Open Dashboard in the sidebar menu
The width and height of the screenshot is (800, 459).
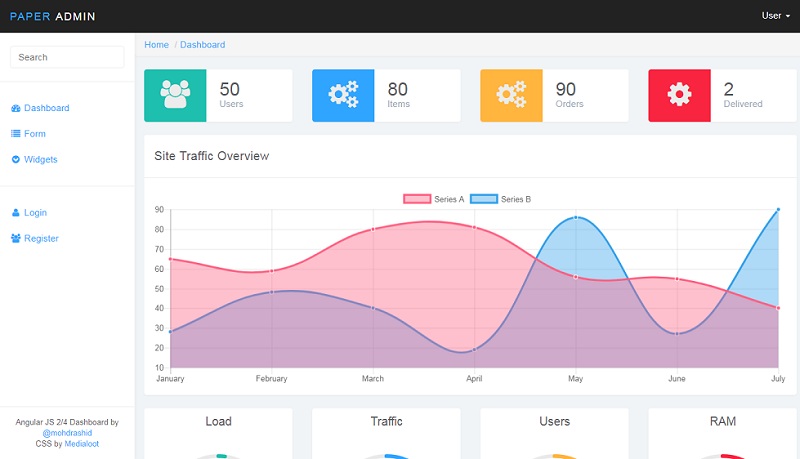(46, 108)
